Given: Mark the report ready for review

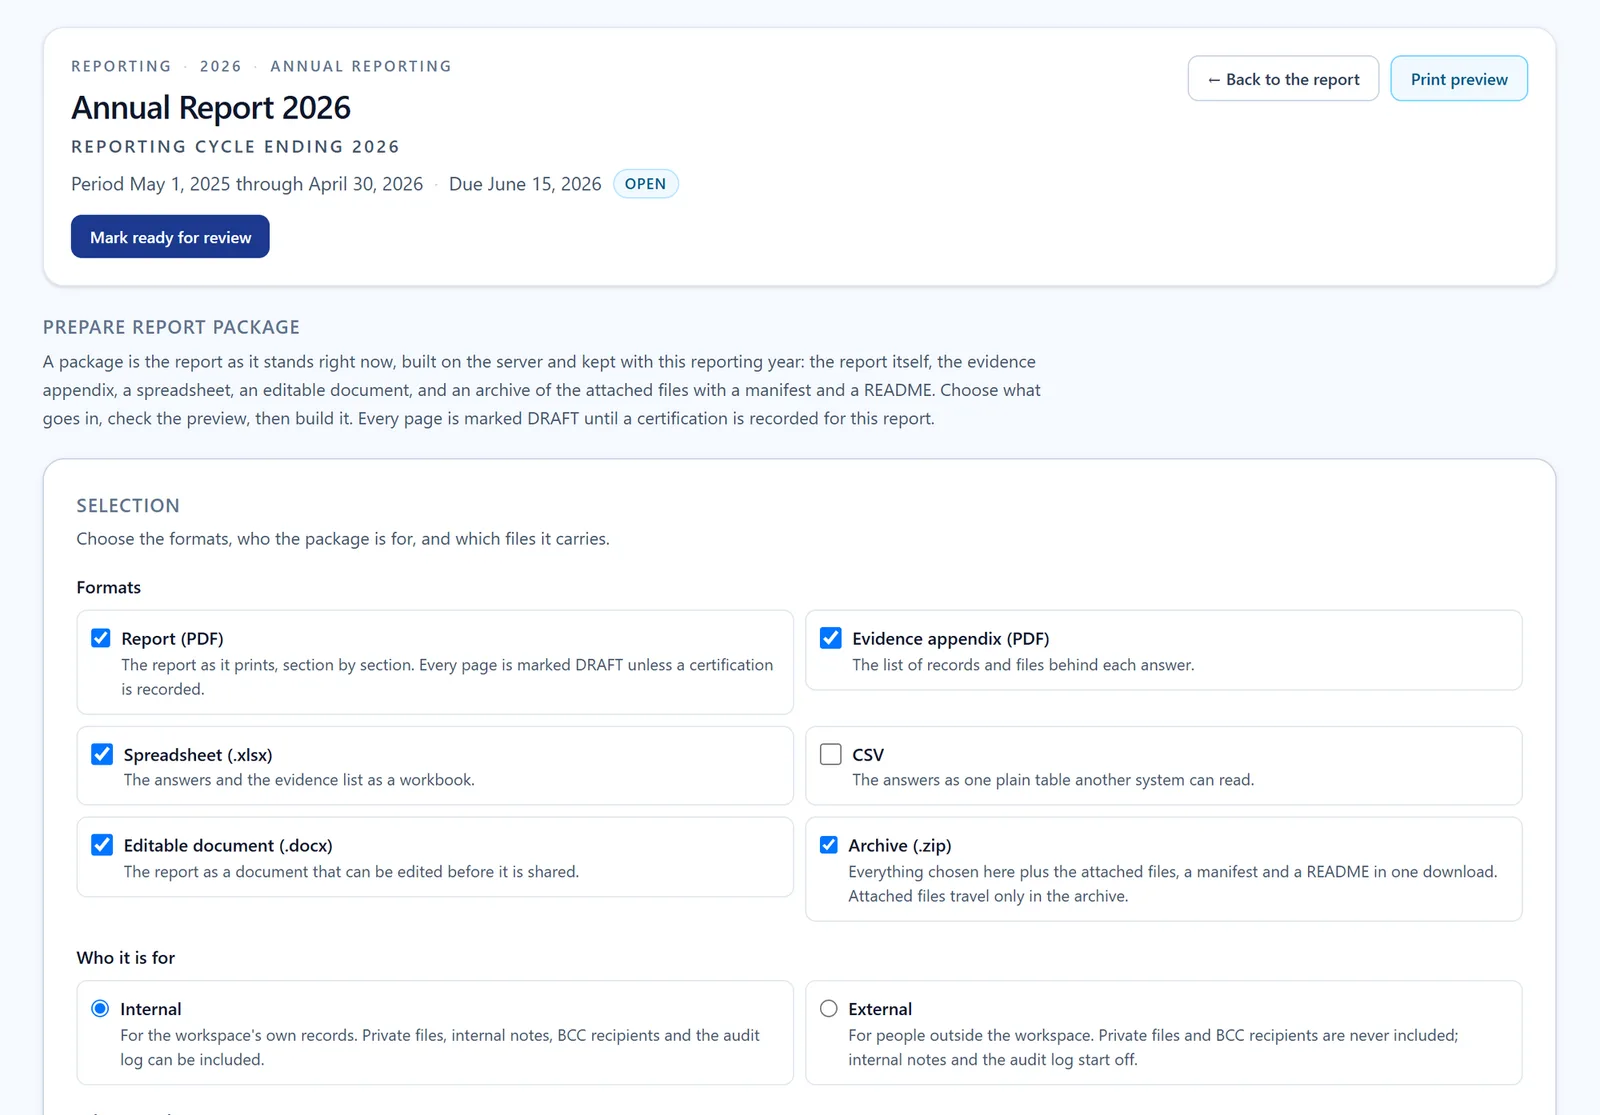Looking at the screenshot, I should coord(170,237).
